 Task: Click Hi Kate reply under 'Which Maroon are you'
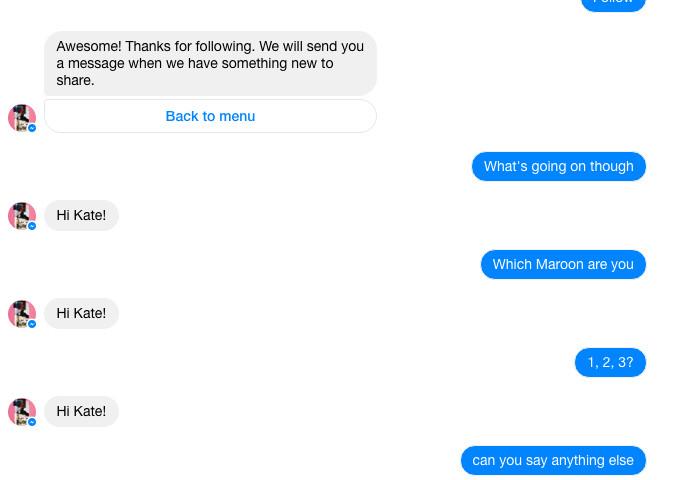click(x=81, y=313)
